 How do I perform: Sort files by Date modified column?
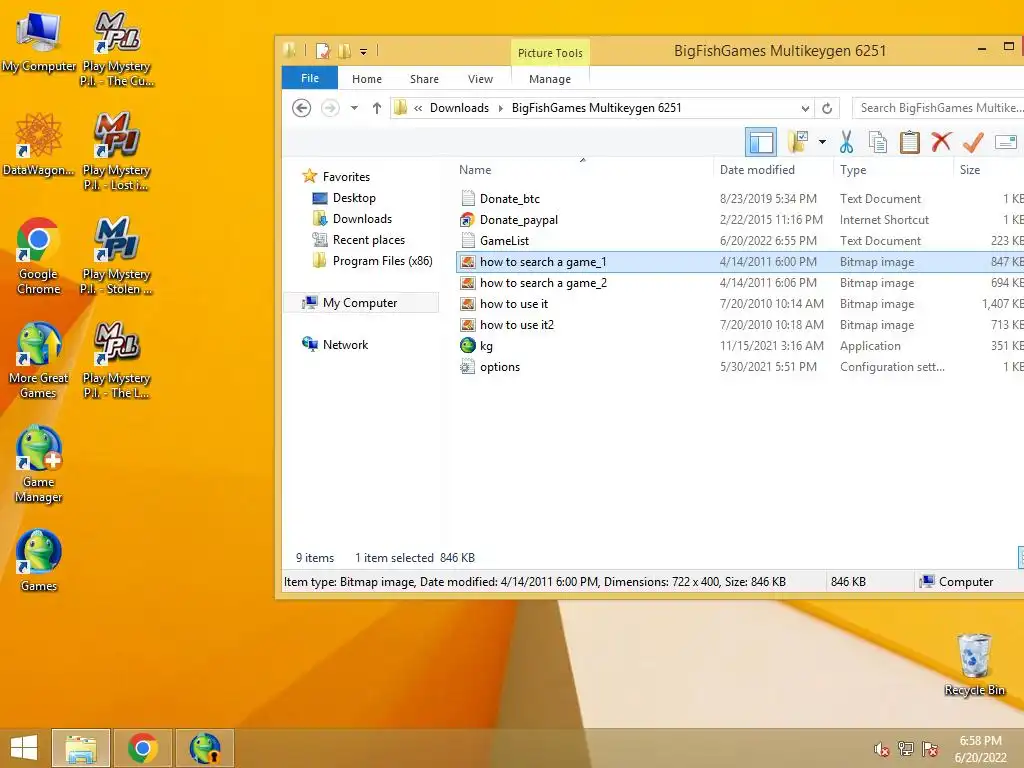(x=757, y=170)
